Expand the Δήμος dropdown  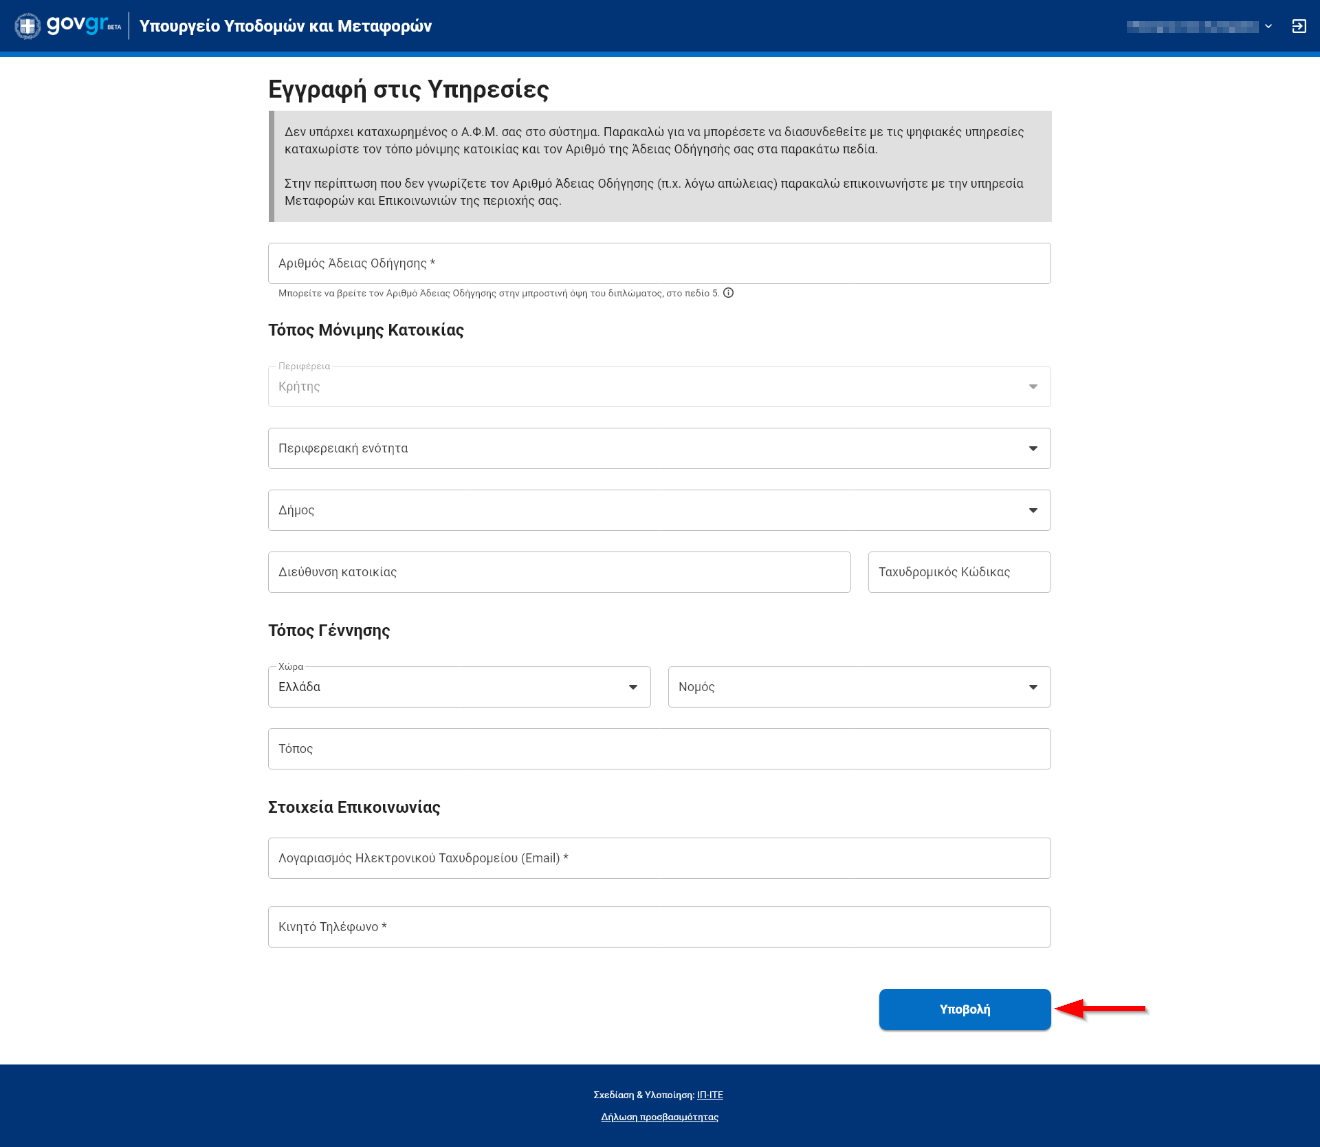(x=659, y=510)
